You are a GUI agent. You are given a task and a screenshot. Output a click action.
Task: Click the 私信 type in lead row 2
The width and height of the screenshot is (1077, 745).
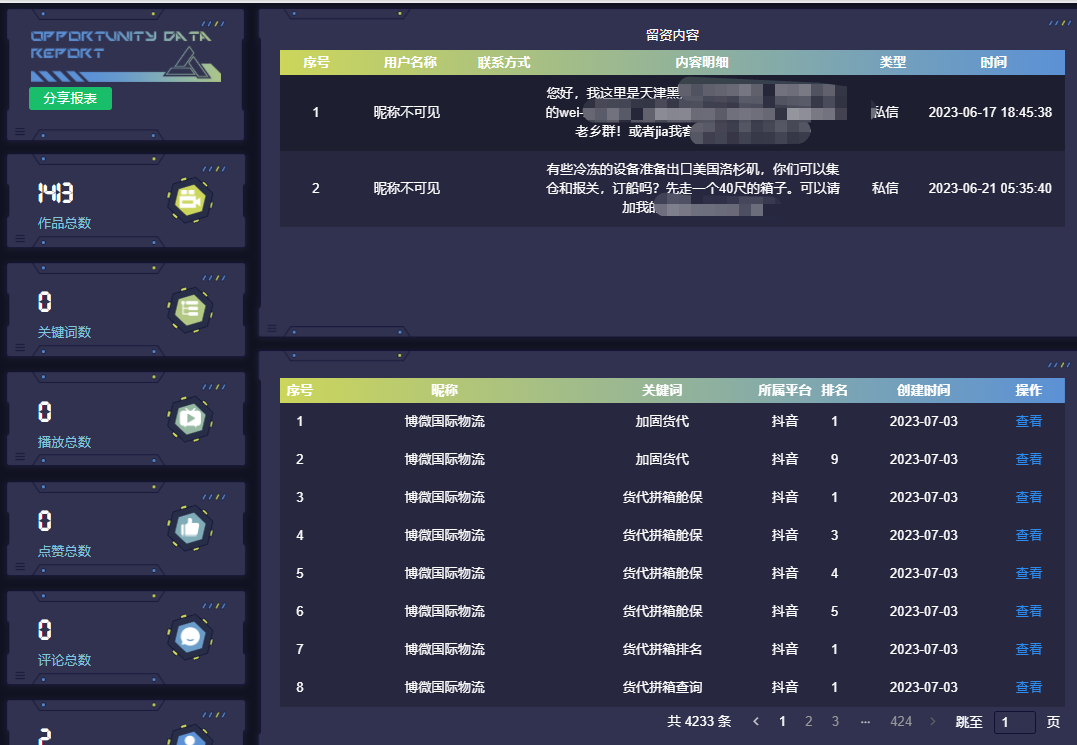885,188
